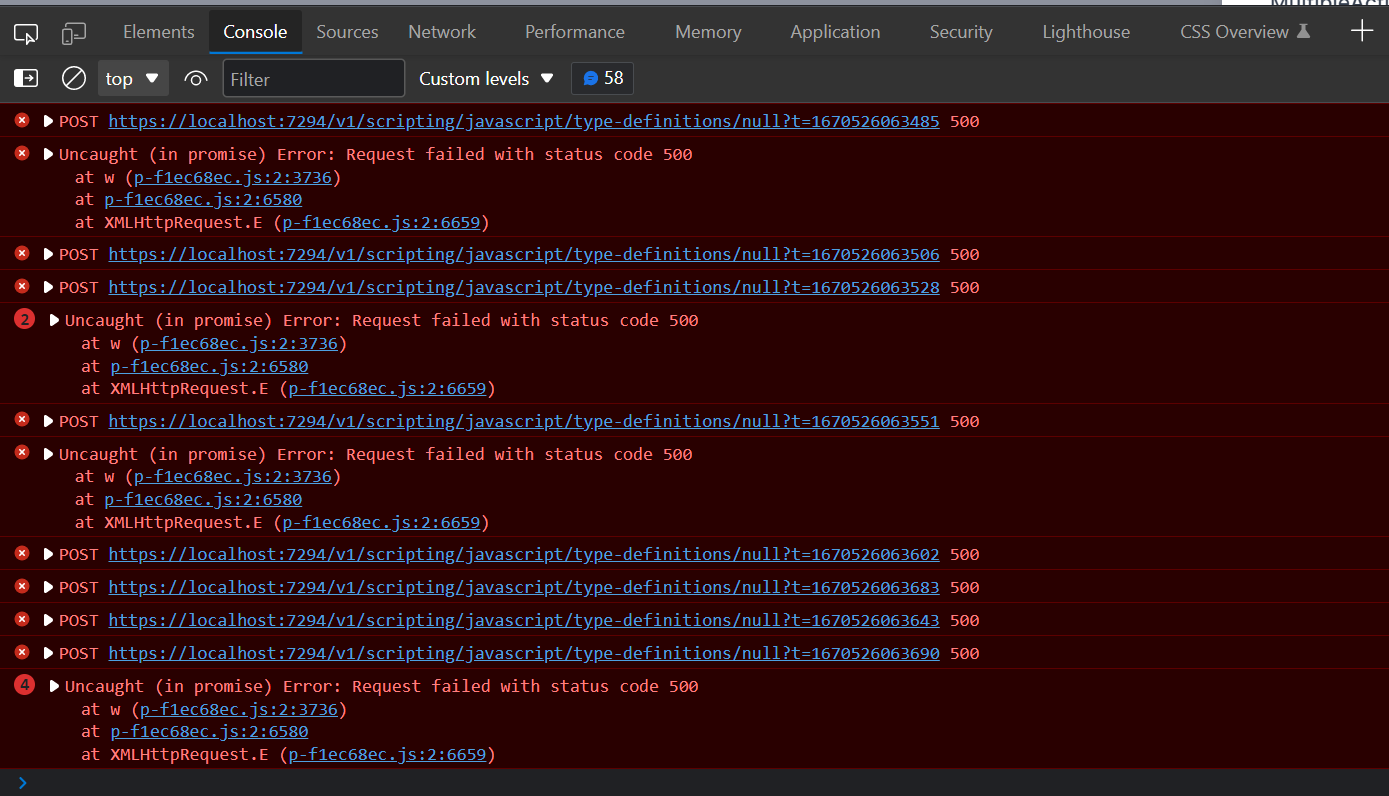
Task: Activate the inspect element picker icon
Action: point(26,33)
